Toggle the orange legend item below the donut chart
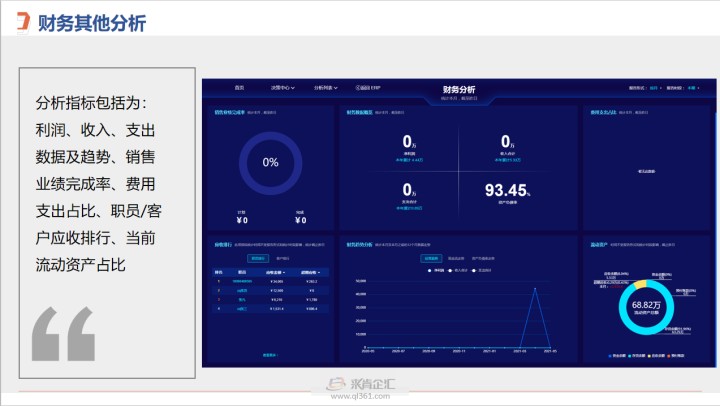720x406 pixels. coord(675,355)
